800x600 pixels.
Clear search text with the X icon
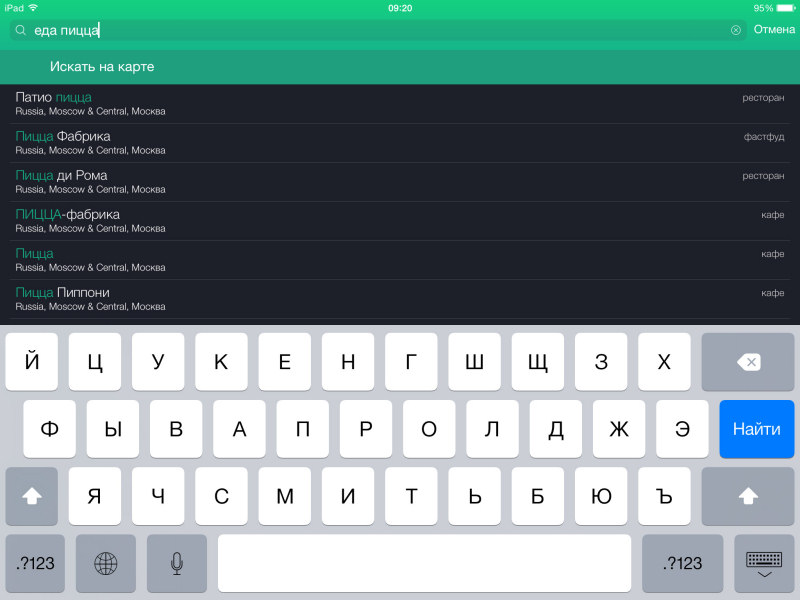pos(736,30)
